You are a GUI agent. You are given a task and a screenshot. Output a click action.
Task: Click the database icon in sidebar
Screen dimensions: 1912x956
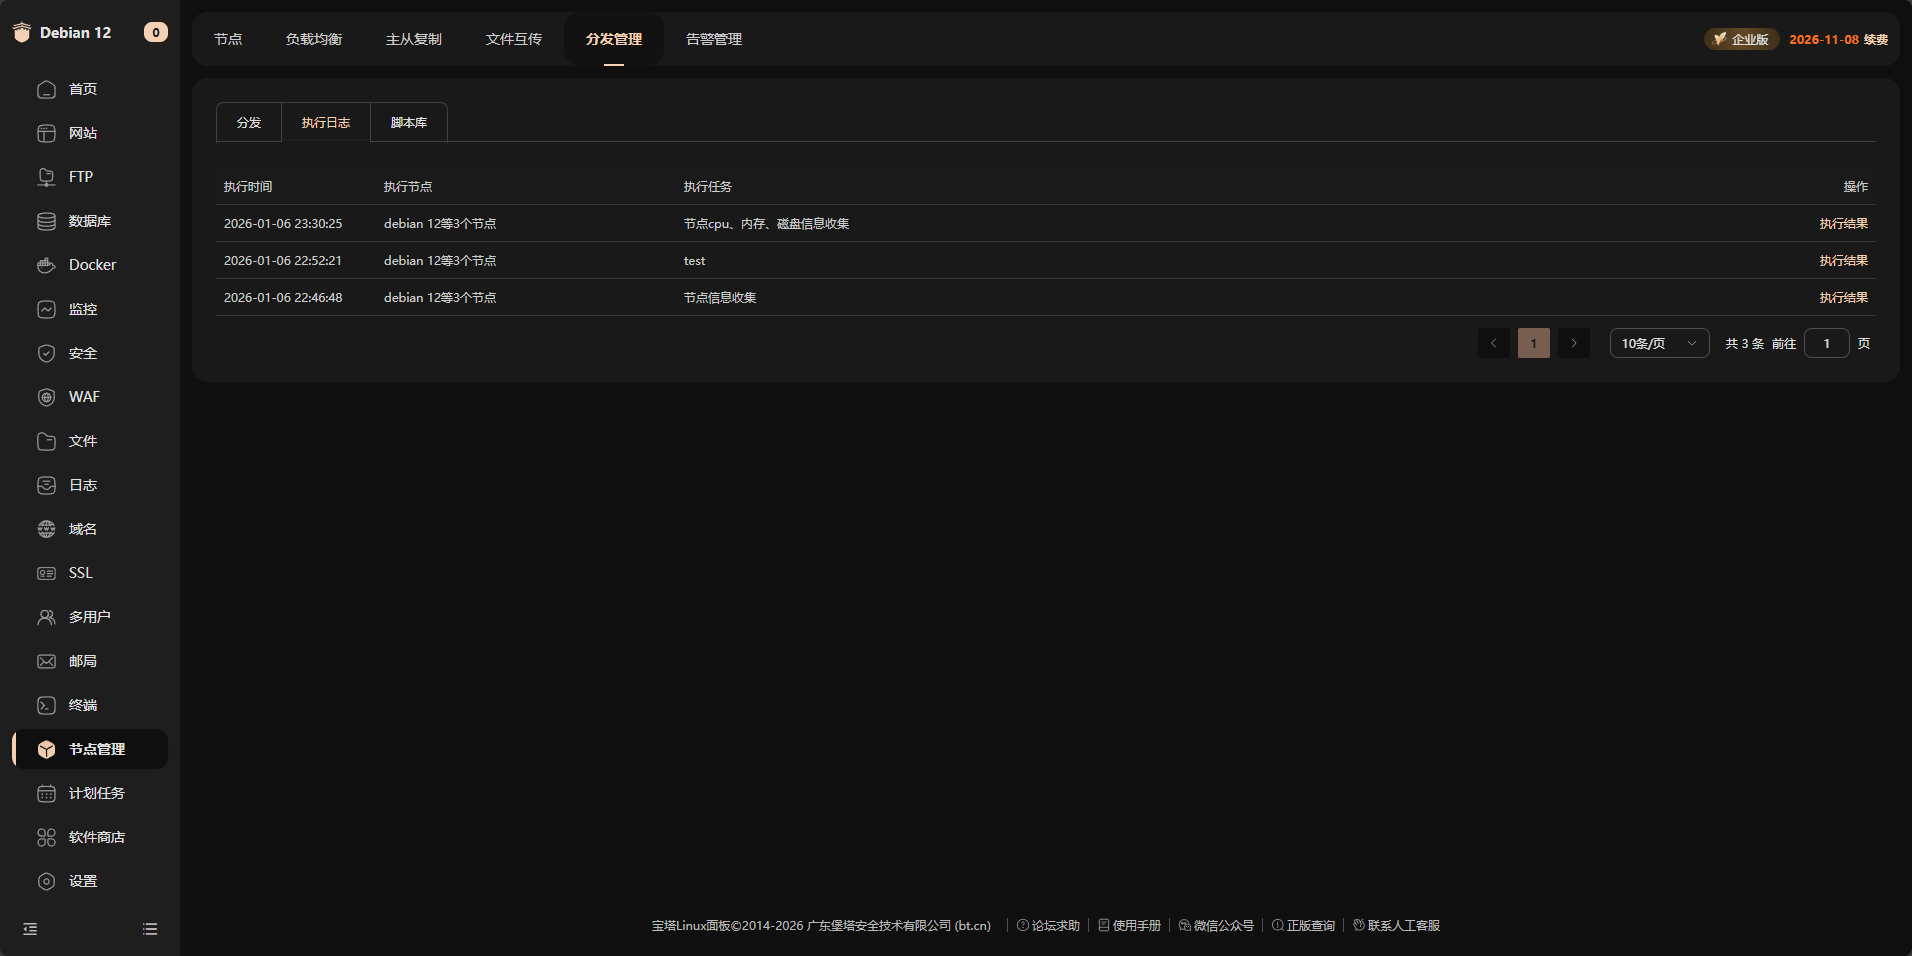pos(46,221)
